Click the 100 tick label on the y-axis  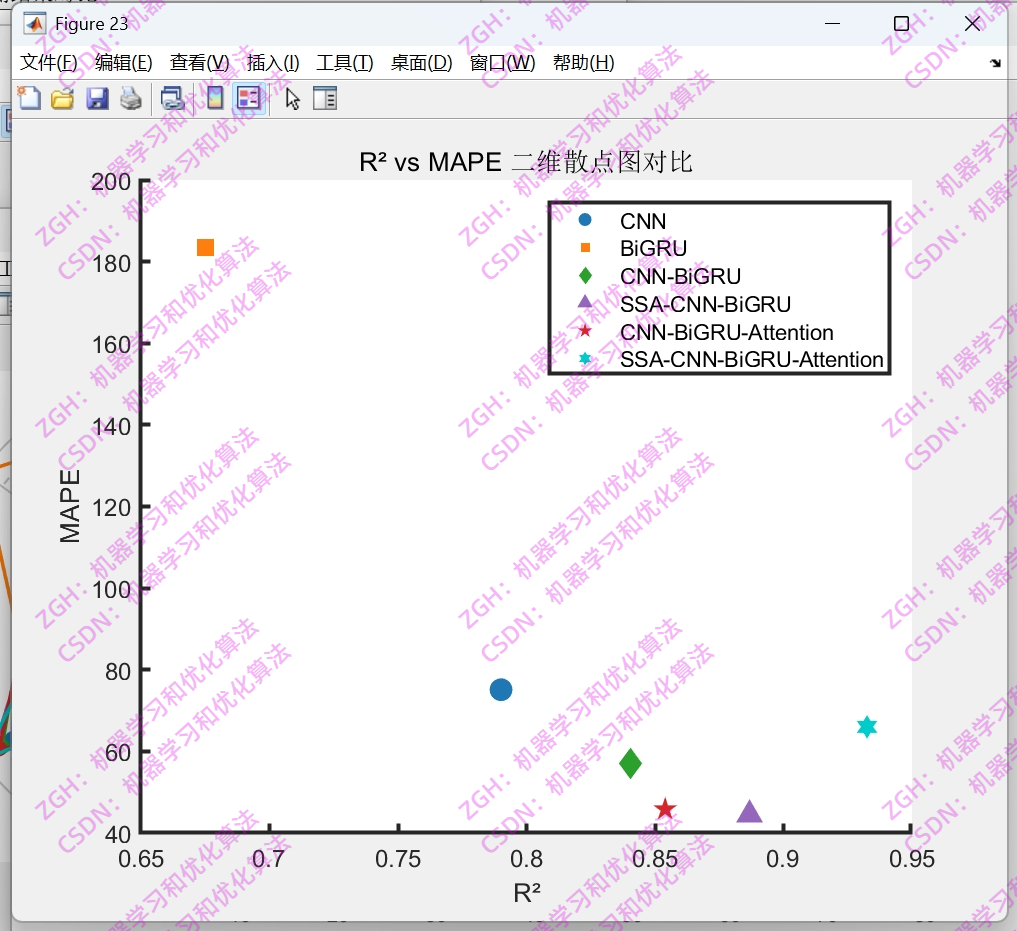[x=111, y=590]
